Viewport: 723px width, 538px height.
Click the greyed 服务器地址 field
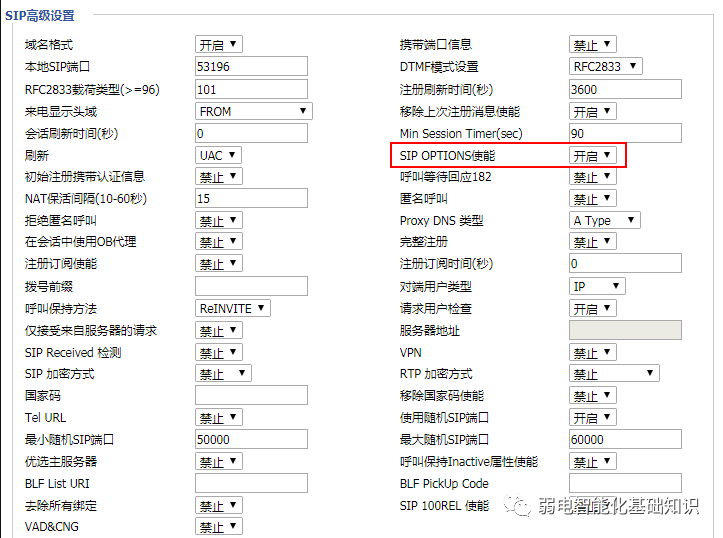pos(625,331)
